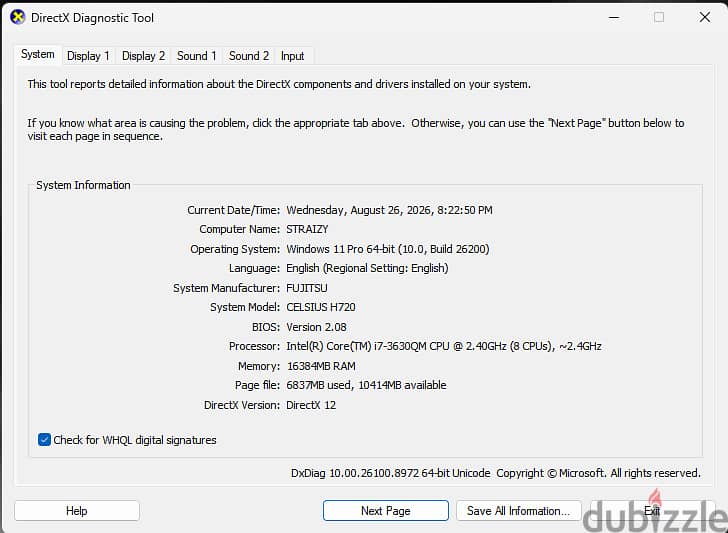Go to the Input tab
The width and height of the screenshot is (728, 533).
292,56
